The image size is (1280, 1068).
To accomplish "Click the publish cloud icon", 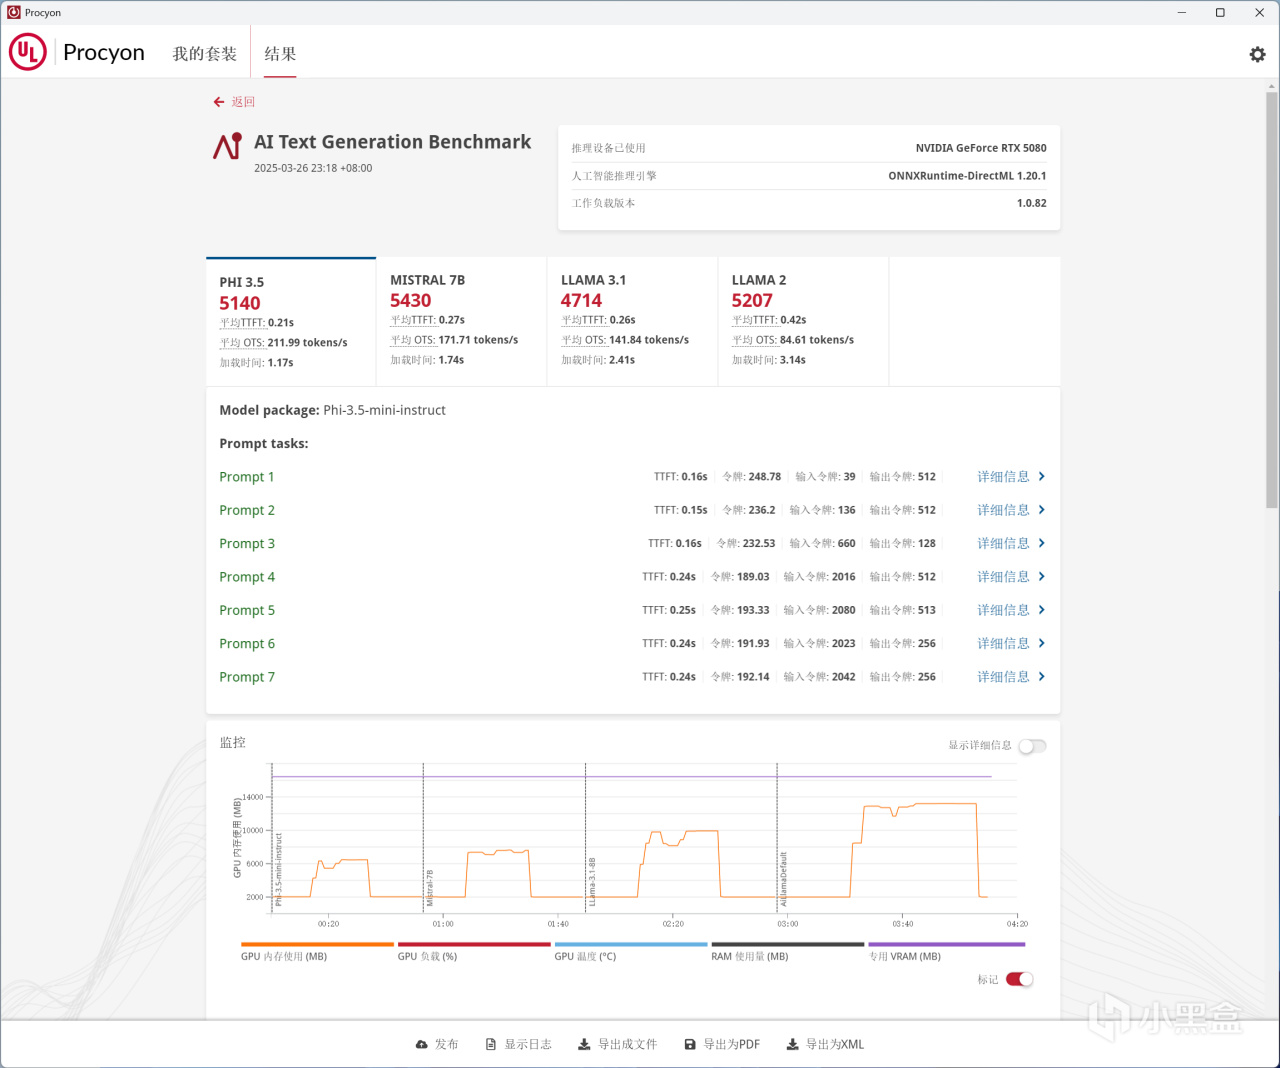I will click(x=422, y=1044).
